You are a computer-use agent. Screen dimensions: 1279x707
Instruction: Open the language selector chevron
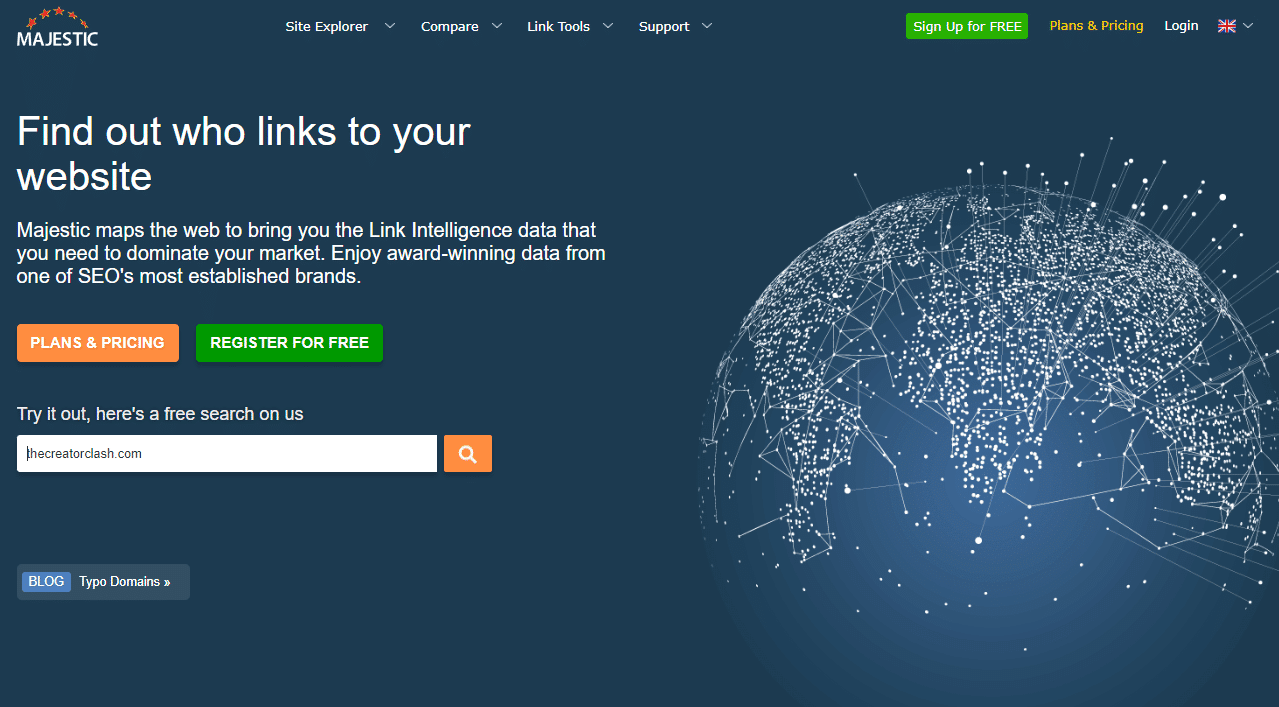point(1247,26)
